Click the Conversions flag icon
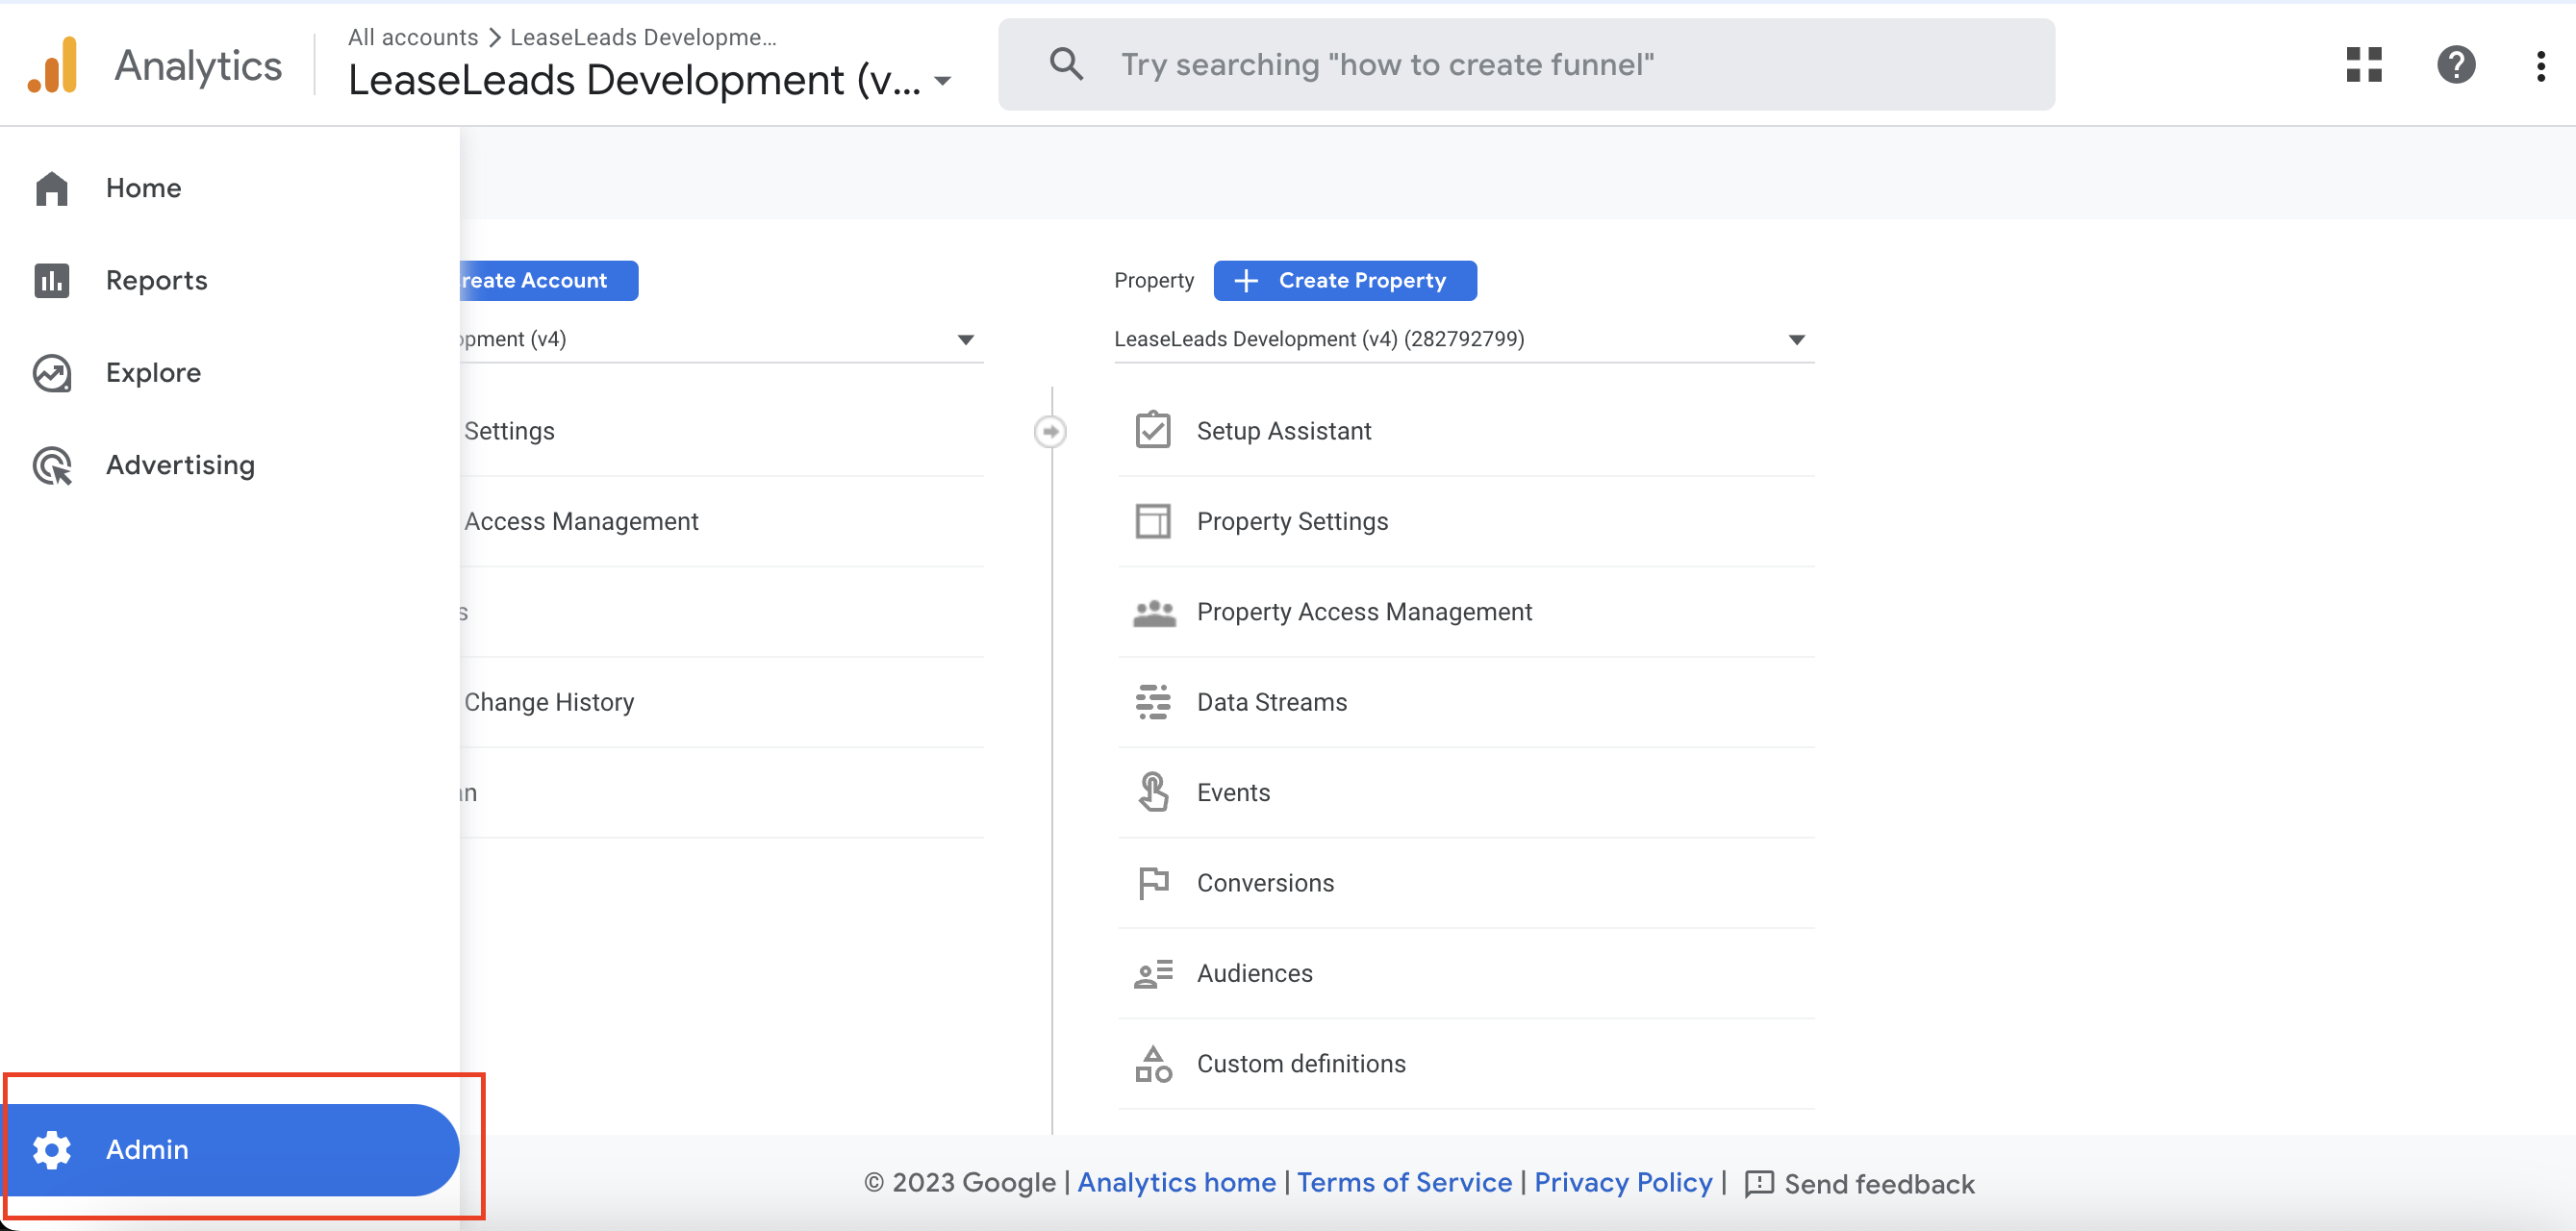The image size is (2576, 1231). [x=1153, y=883]
